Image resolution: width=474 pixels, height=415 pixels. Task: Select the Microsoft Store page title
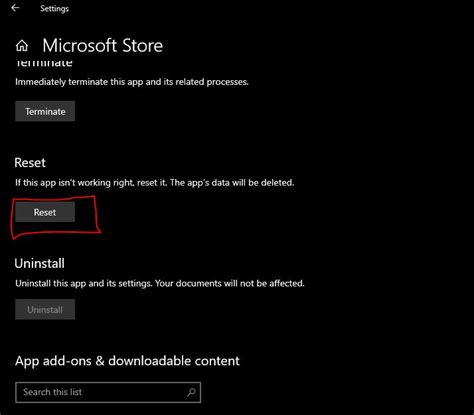point(103,45)
